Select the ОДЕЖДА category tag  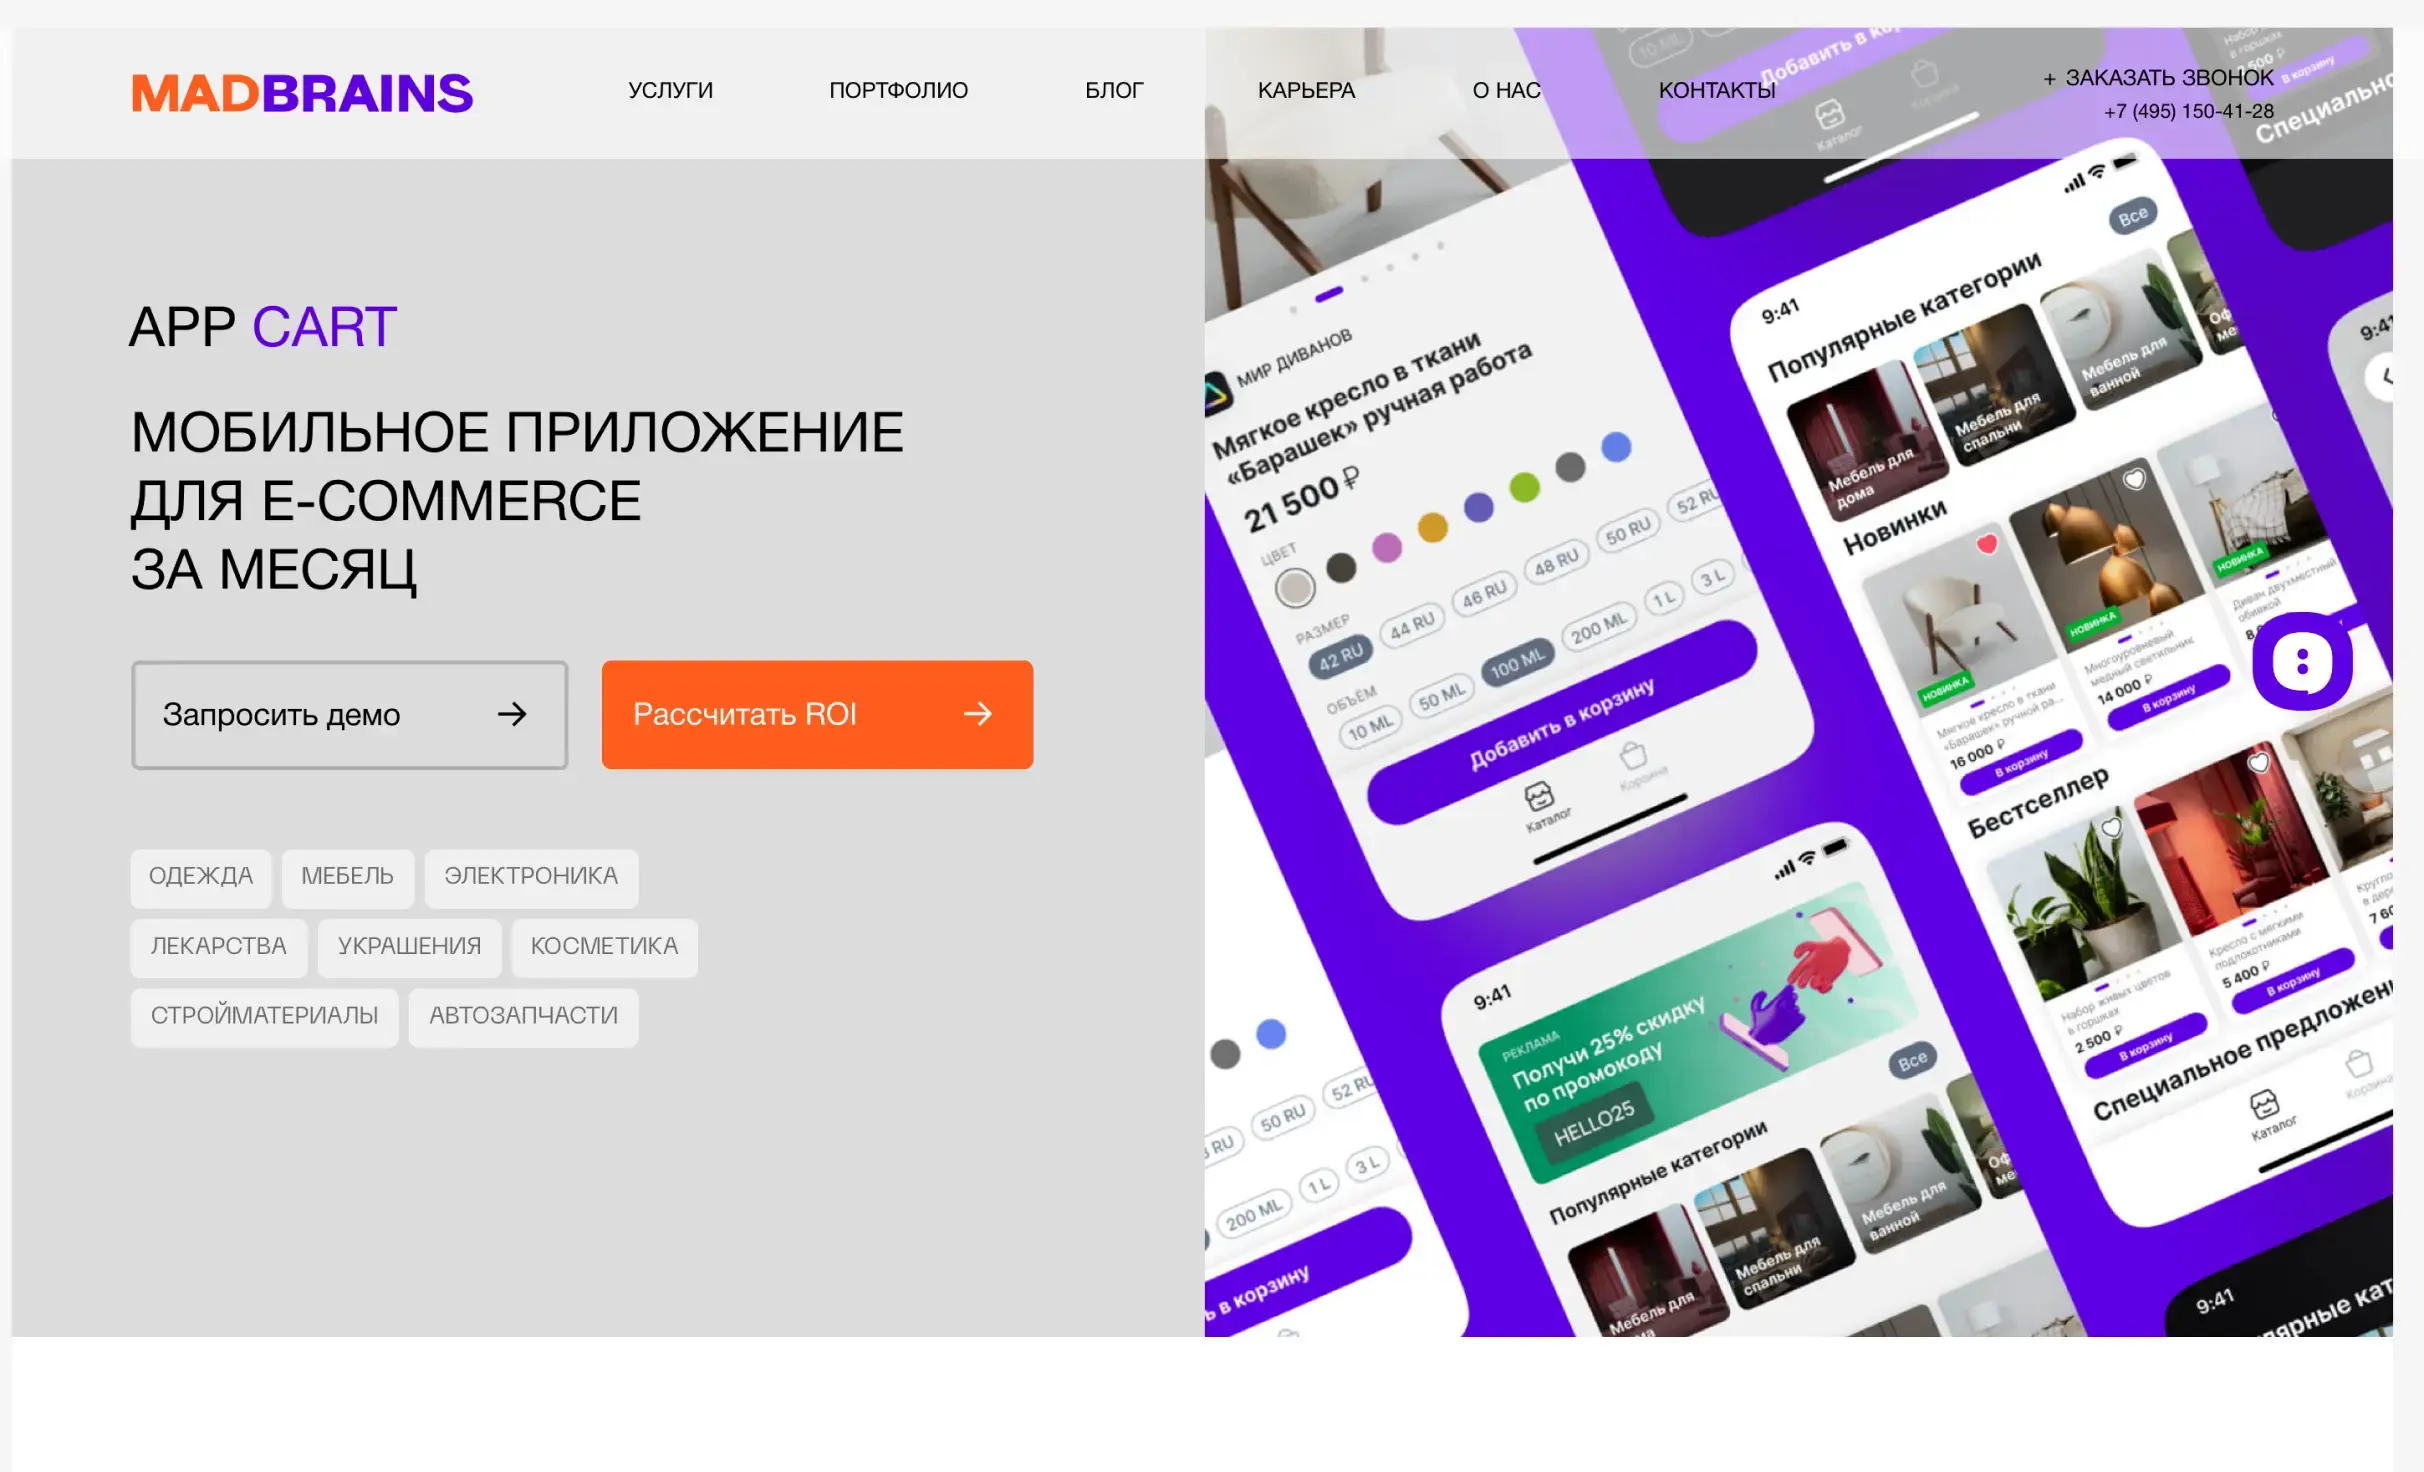tap(201, 876)
